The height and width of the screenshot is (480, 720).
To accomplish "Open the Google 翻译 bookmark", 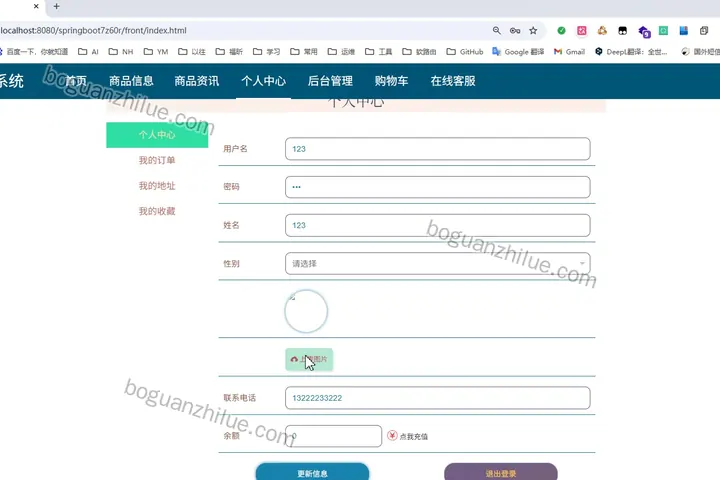I will [518, 51].
